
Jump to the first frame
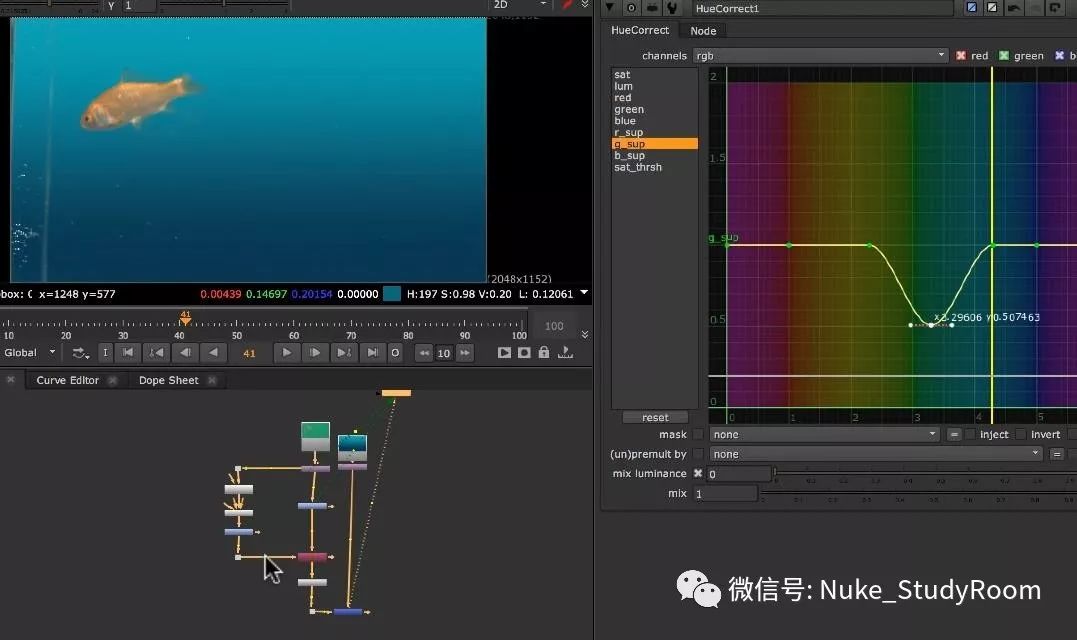click(128, 353)
